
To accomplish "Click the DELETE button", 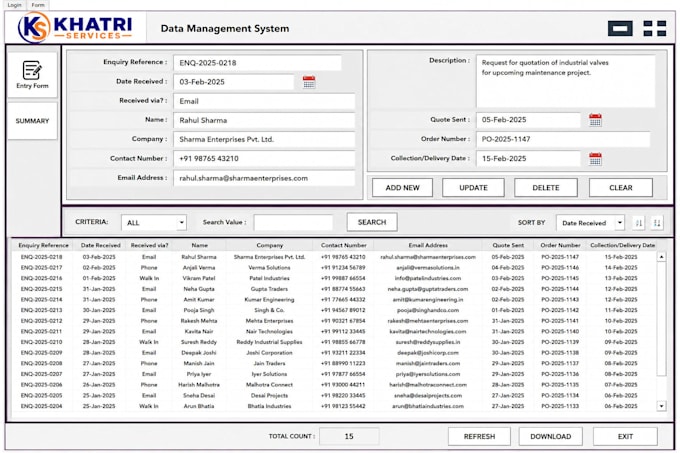I will click(546, 188).
